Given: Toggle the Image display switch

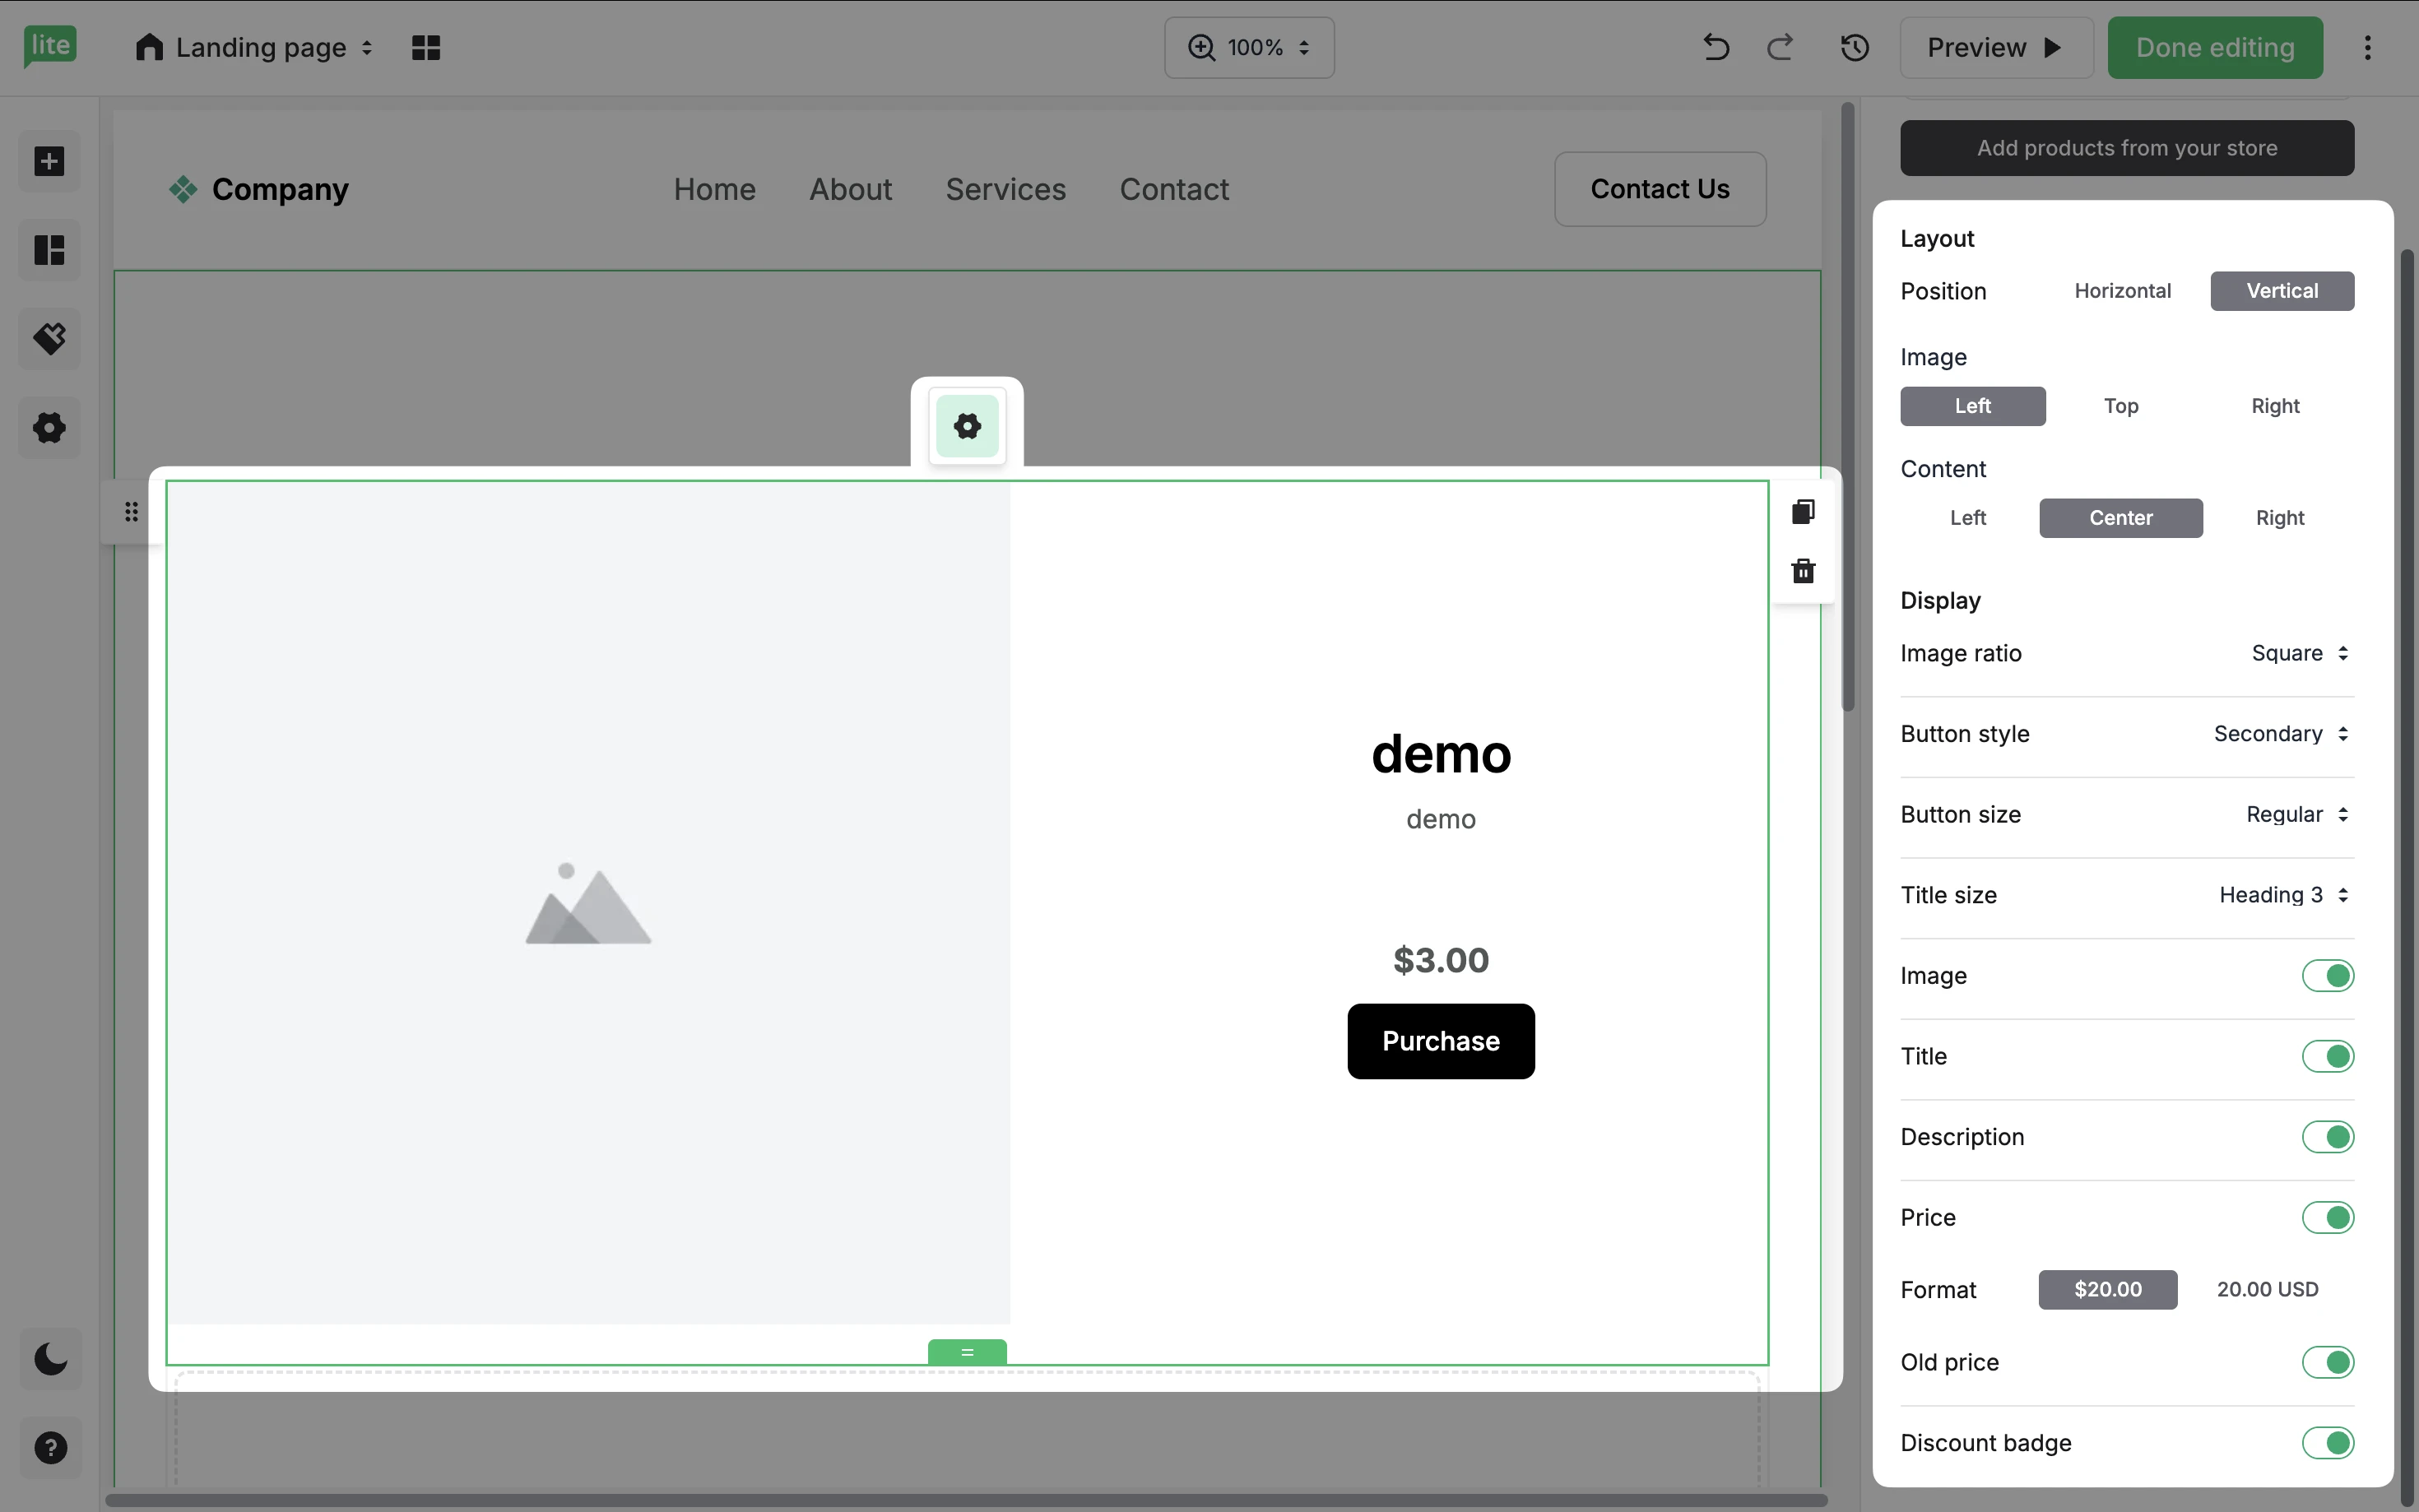Looking at the screenshot, I should 2327,976.
